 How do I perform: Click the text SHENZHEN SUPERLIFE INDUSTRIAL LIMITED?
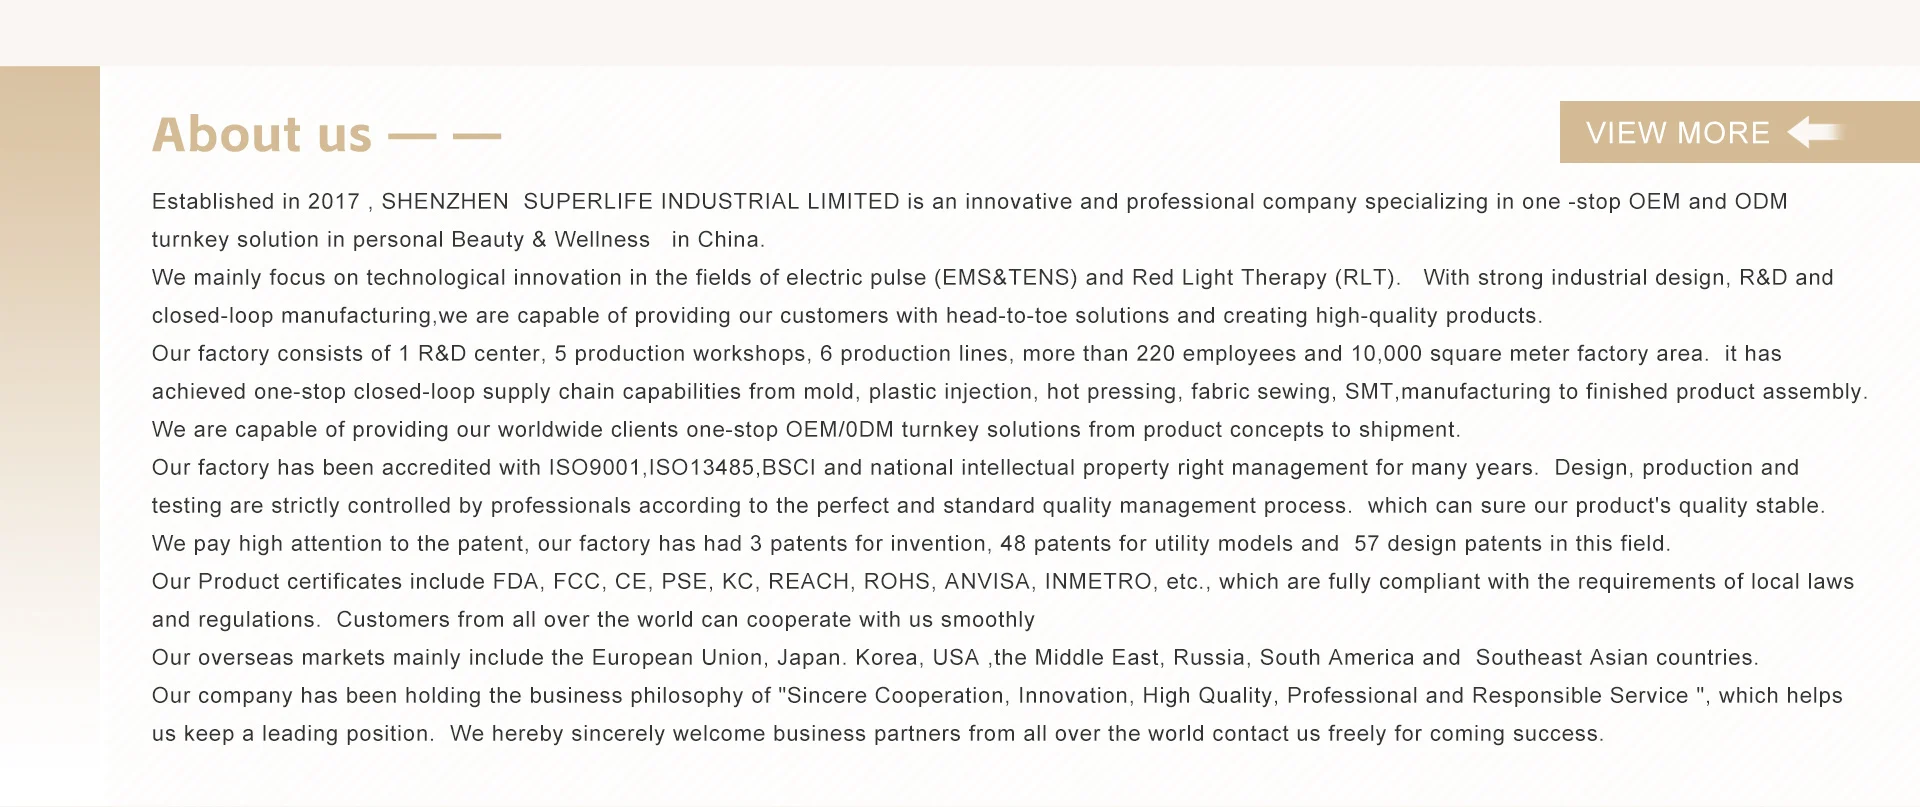click(640, 202)
